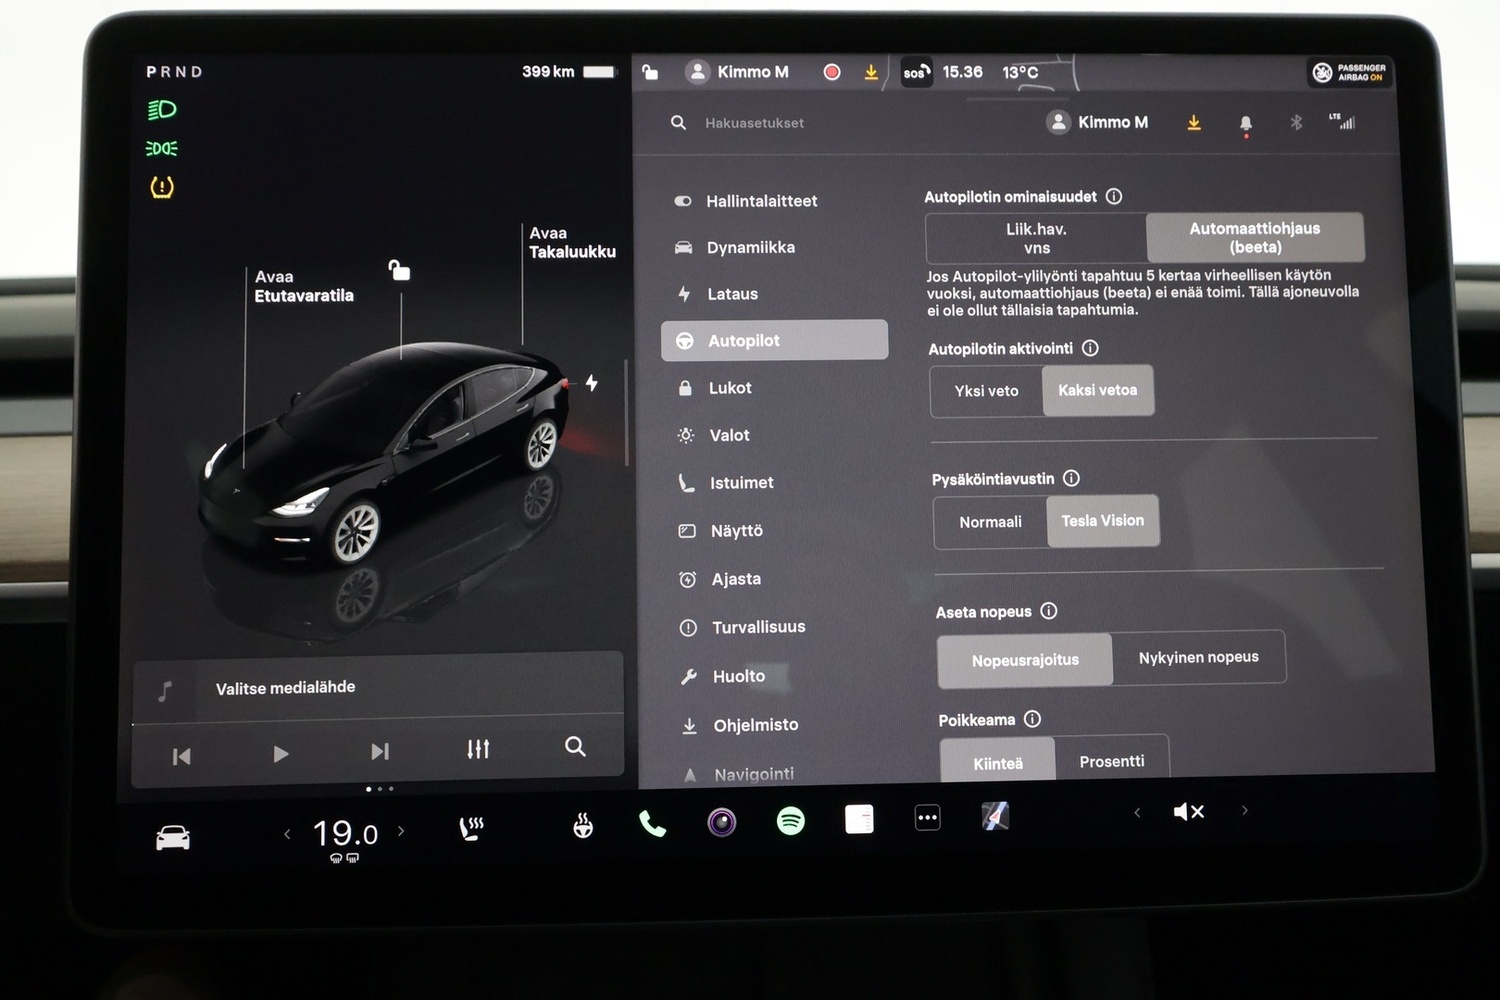Turn on the steering wheel heater
The width and height of the screenshot is (1500, 1000).
tap(583, 825)
